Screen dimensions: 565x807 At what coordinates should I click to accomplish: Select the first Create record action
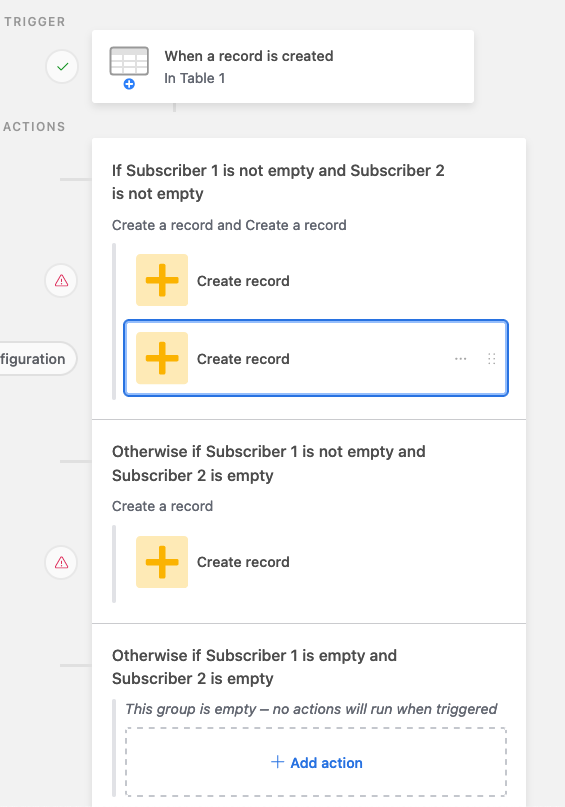pos(316,280)
